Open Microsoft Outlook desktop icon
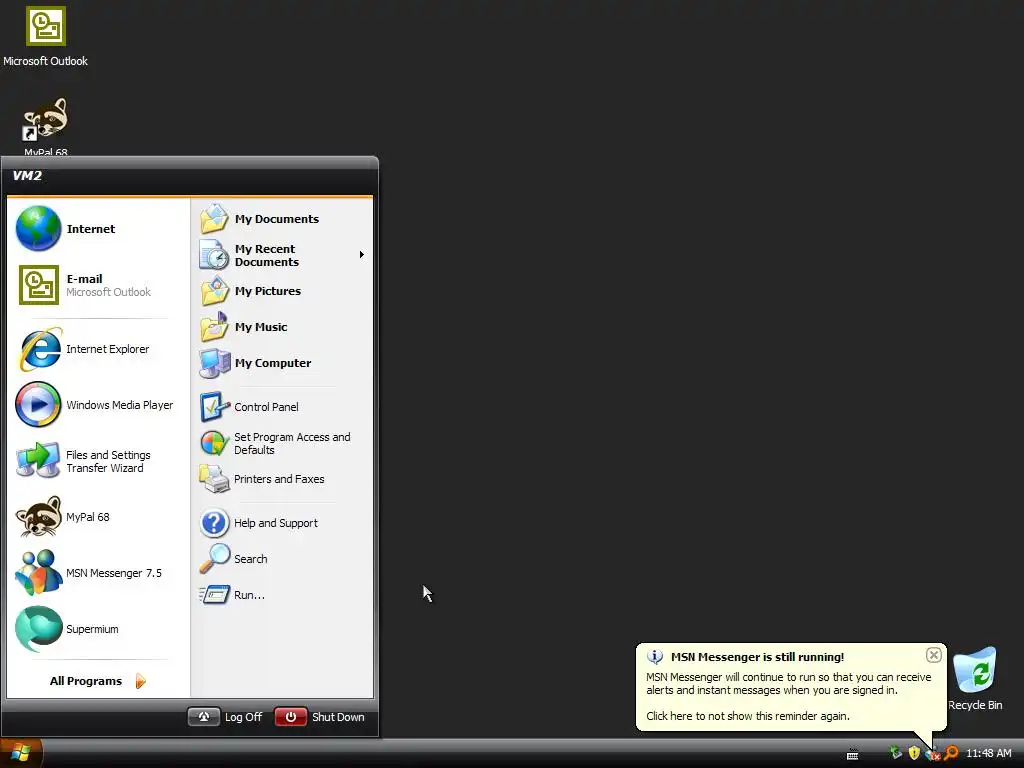 tap(46, 36)
